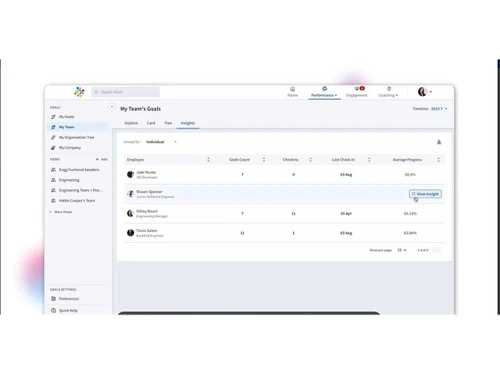Click the Preferences sliders icon

pos(53,299)
